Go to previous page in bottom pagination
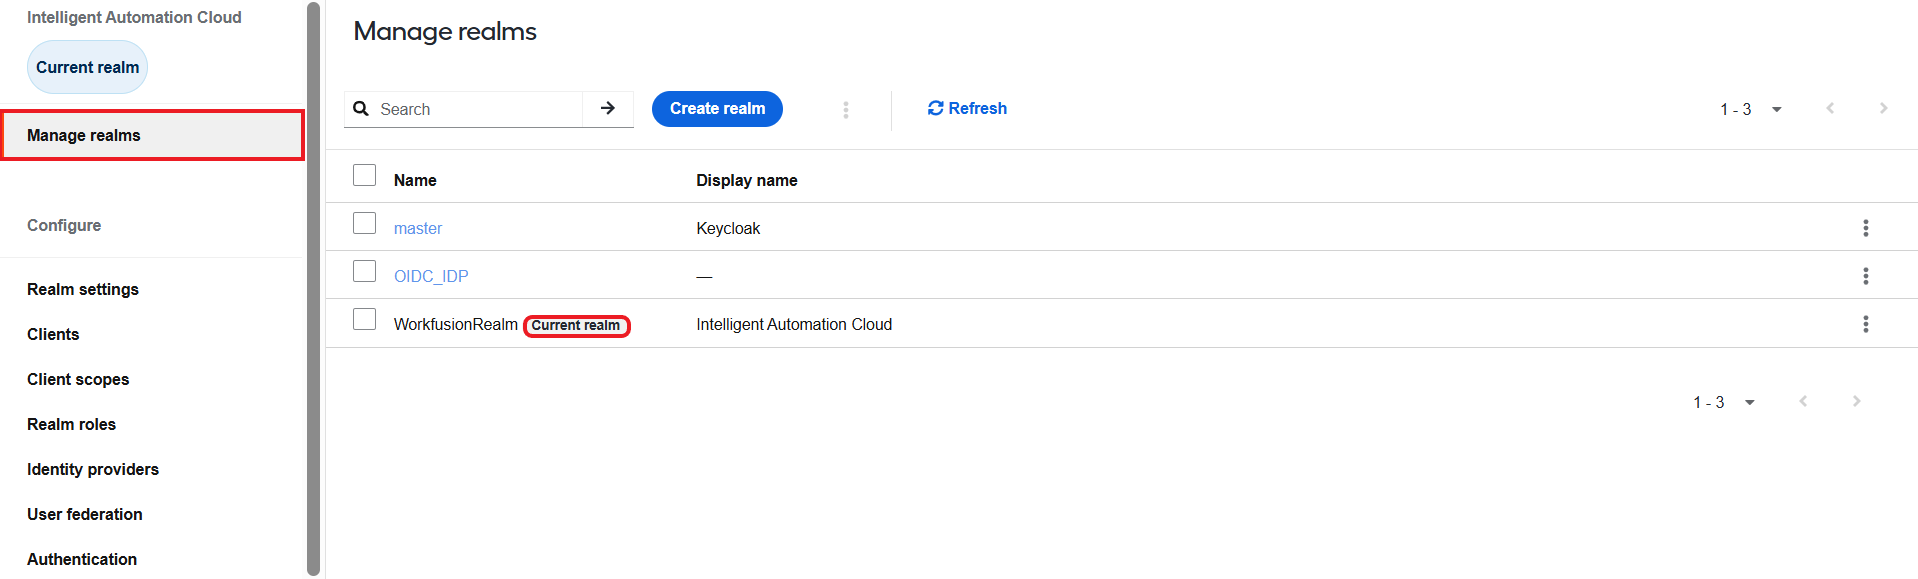This screenshot has width=1918, height=579. pyautogui.click(x=1803, y=401)
